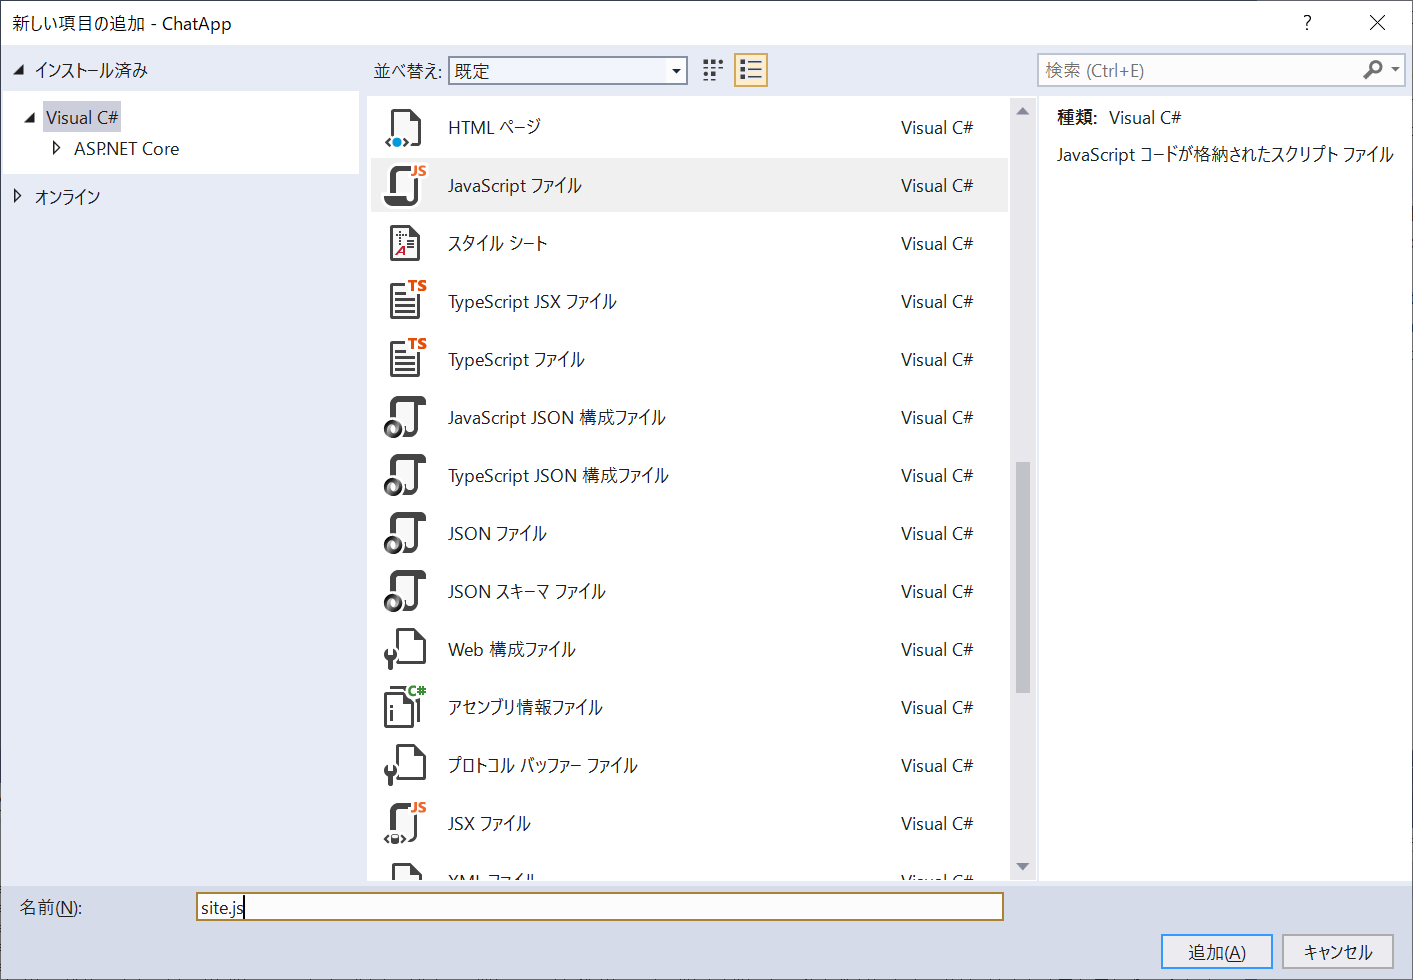The width and height of the screenshot is (1413, 980).
Task: Select Visual C# in the category tree
Action: (x=82, y=118)
